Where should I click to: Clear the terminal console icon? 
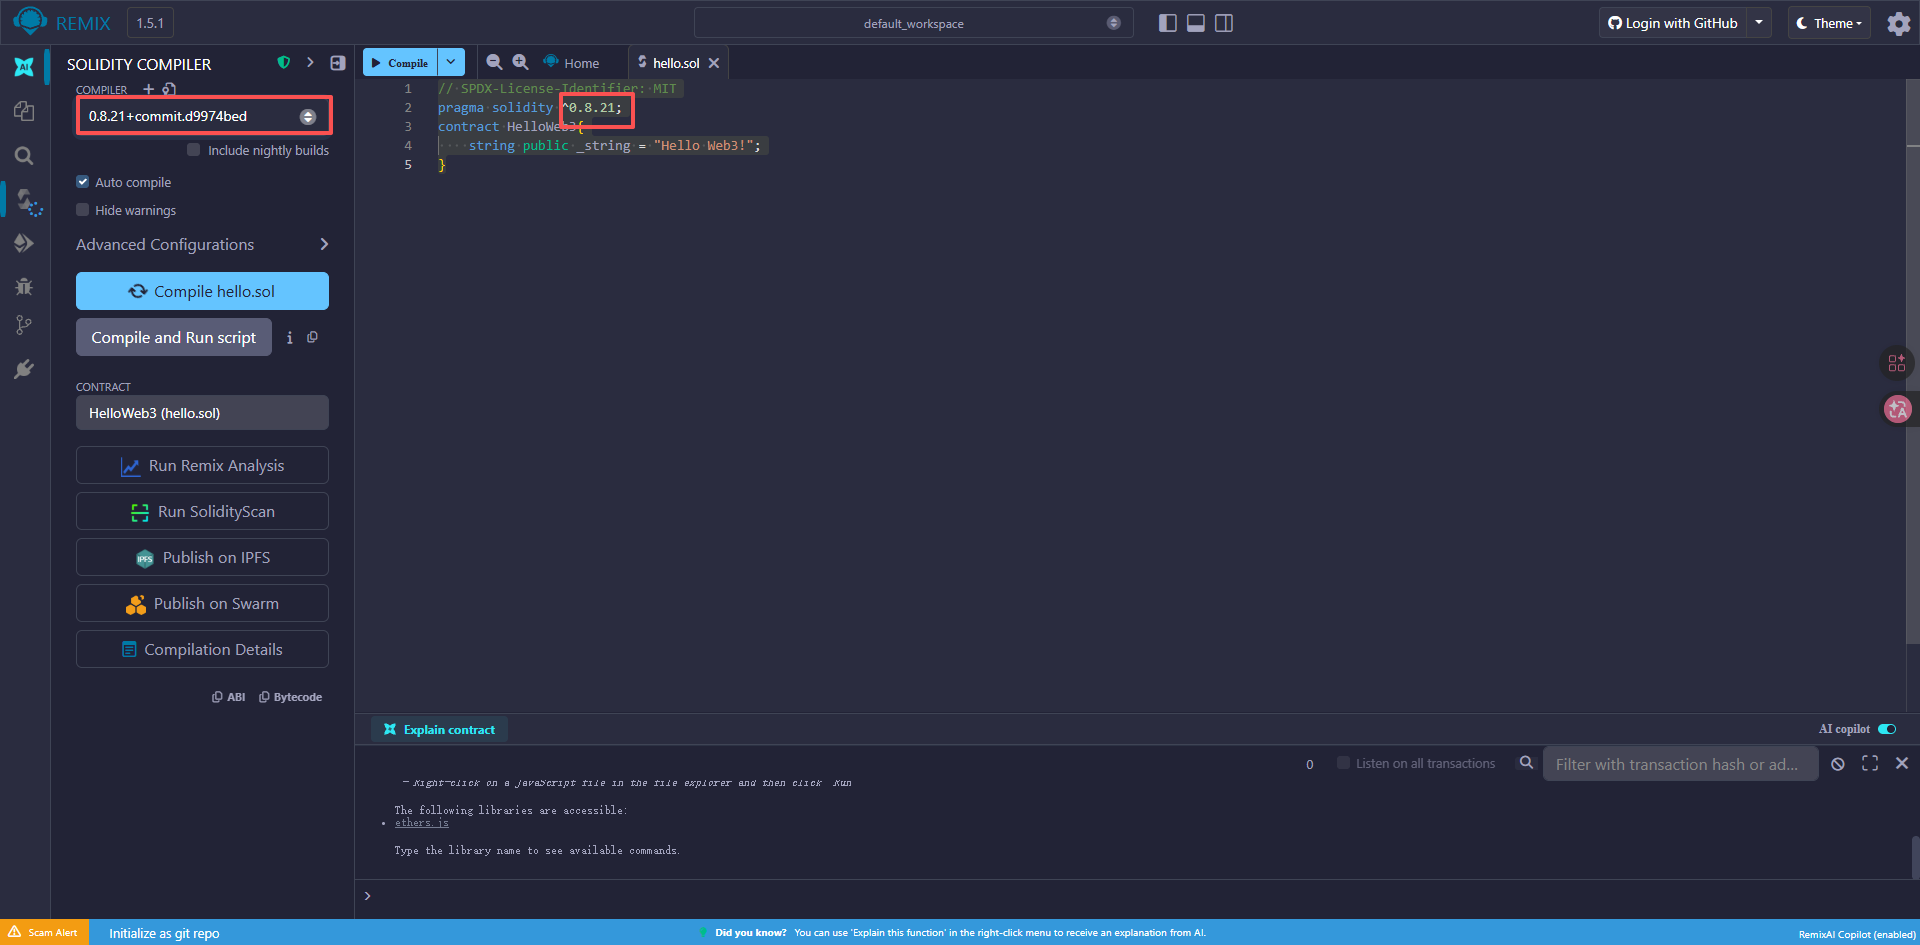[x=1837, y=764]
